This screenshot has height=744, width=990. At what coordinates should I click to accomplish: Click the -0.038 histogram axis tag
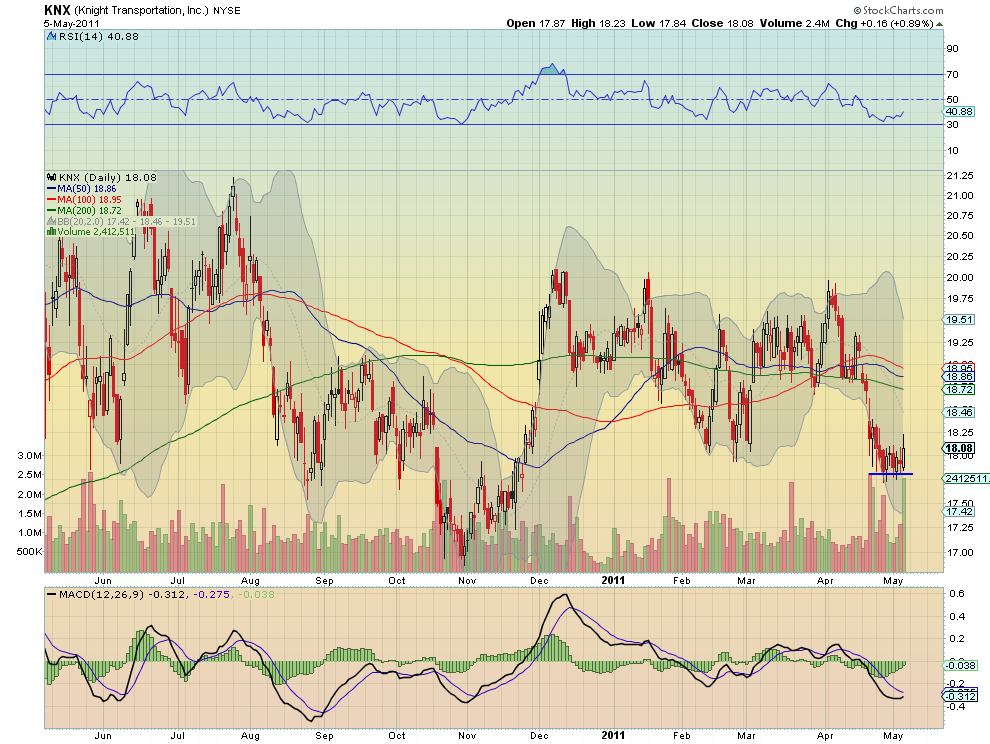(x=960, y=665)
